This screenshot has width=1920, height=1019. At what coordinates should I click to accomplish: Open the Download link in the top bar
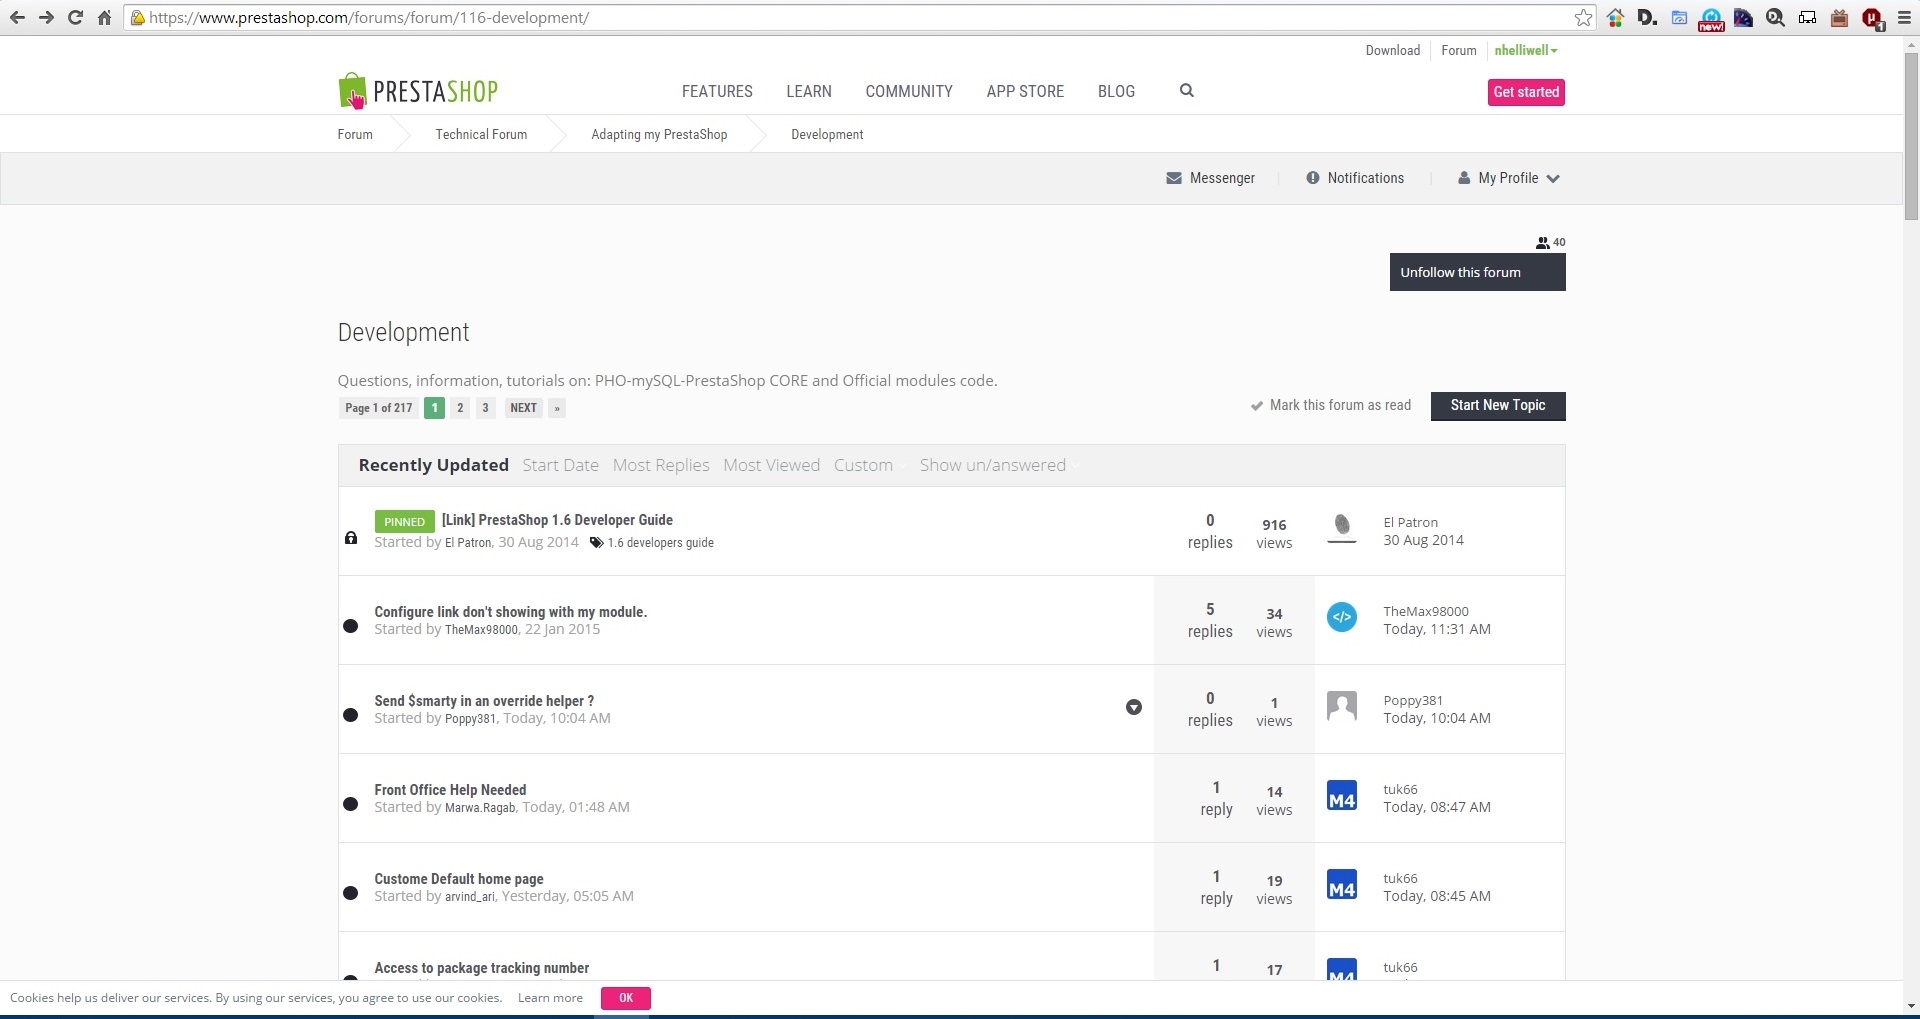pos(1393,50)
